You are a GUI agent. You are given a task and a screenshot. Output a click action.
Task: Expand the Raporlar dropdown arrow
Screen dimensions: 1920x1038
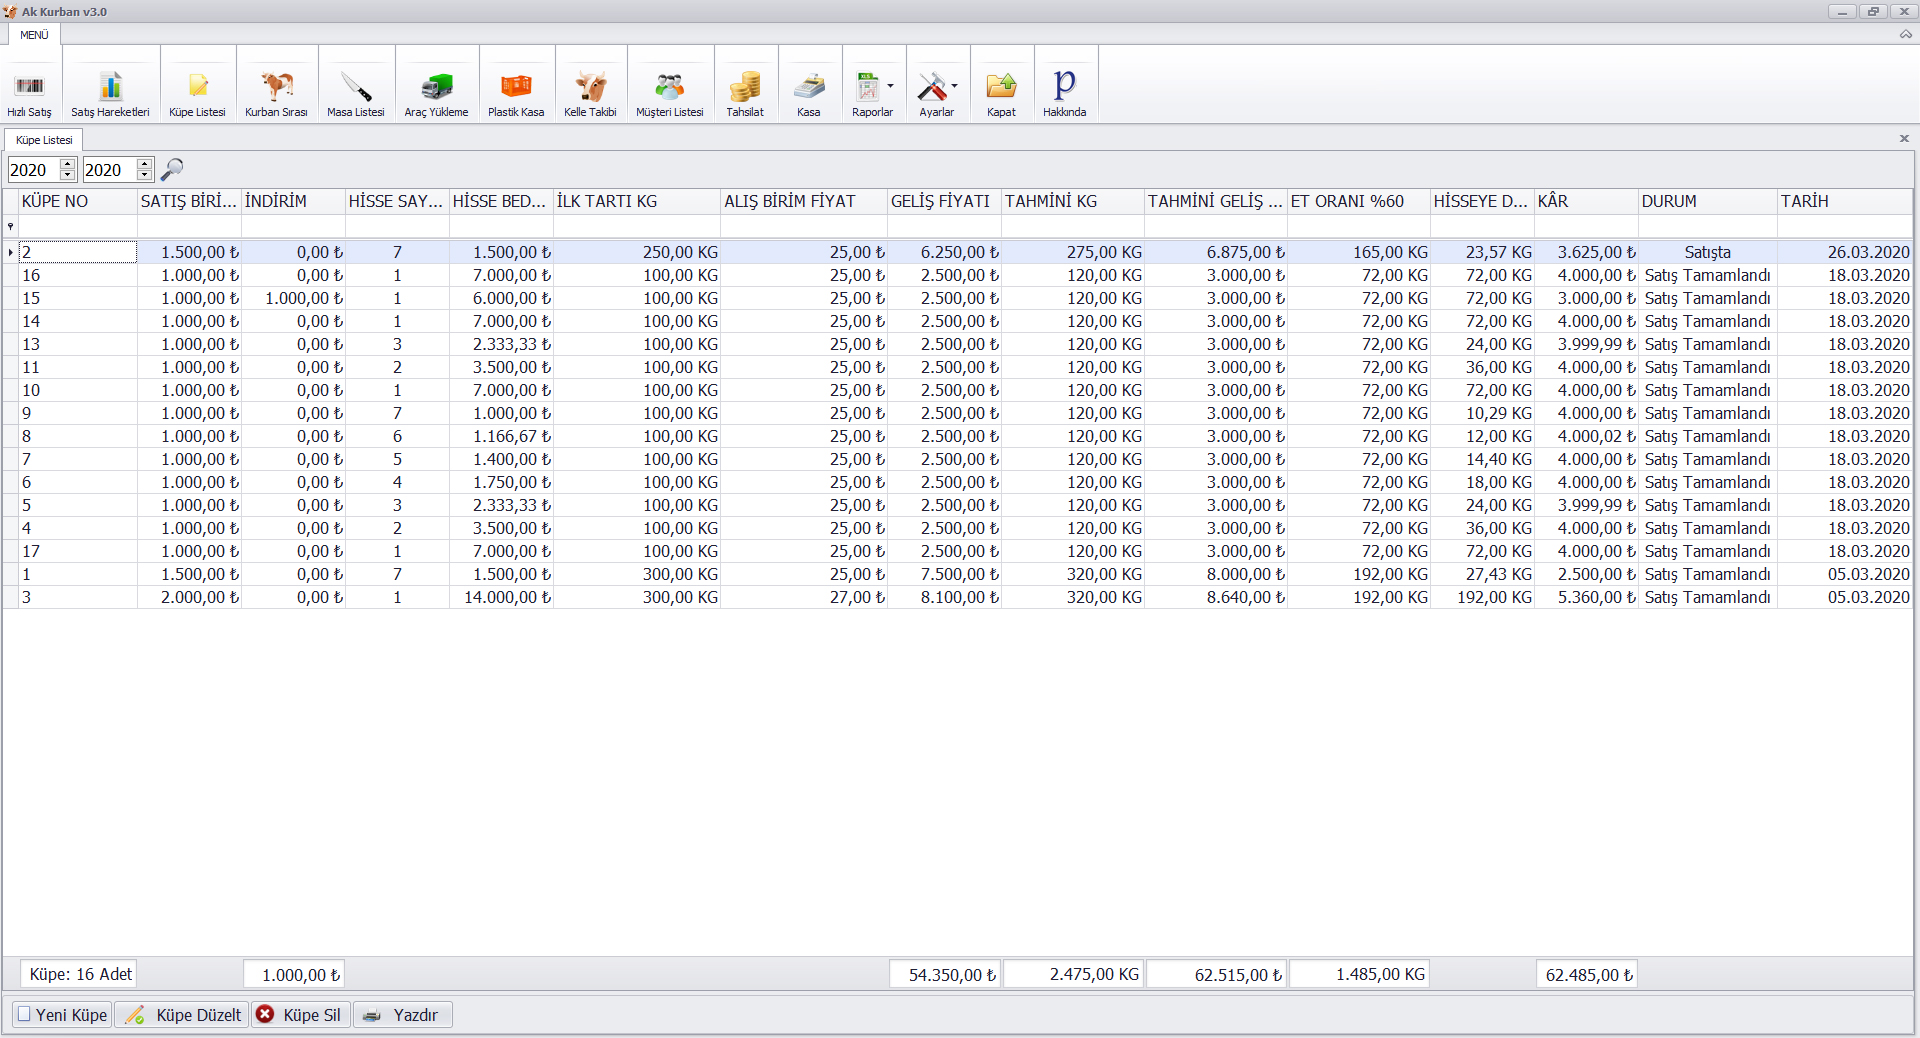890,86
